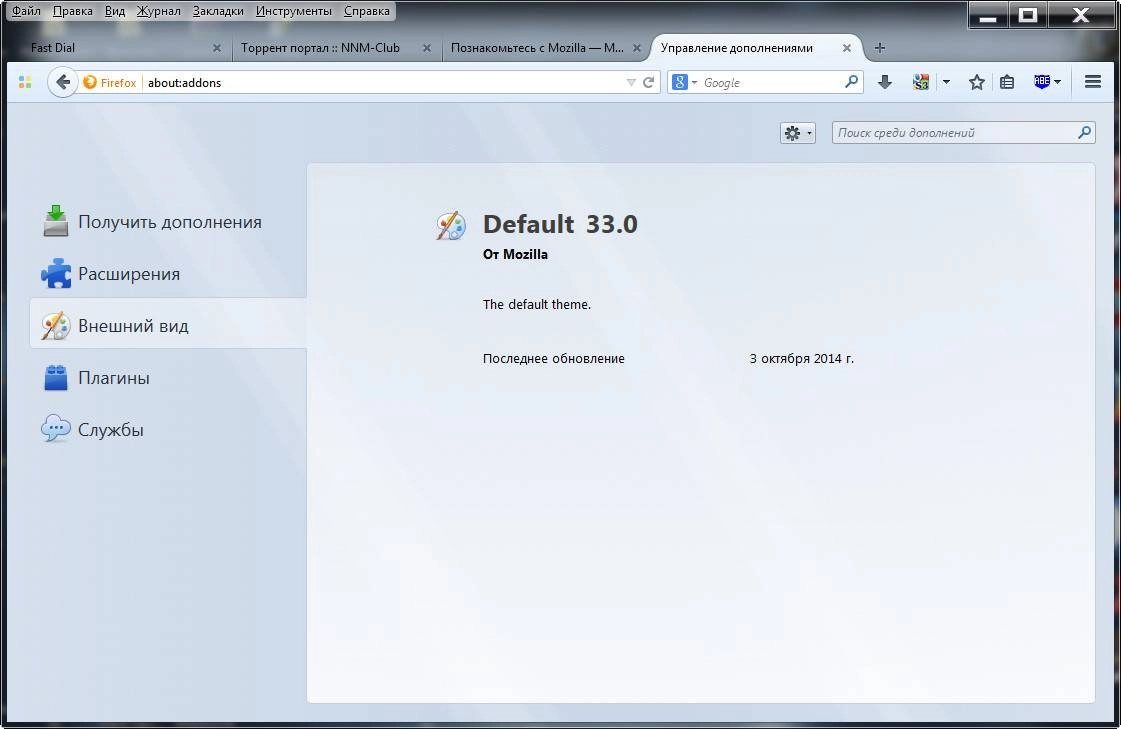Open the Закладки menu
The image size is (1121, 729).
point(218,11)
